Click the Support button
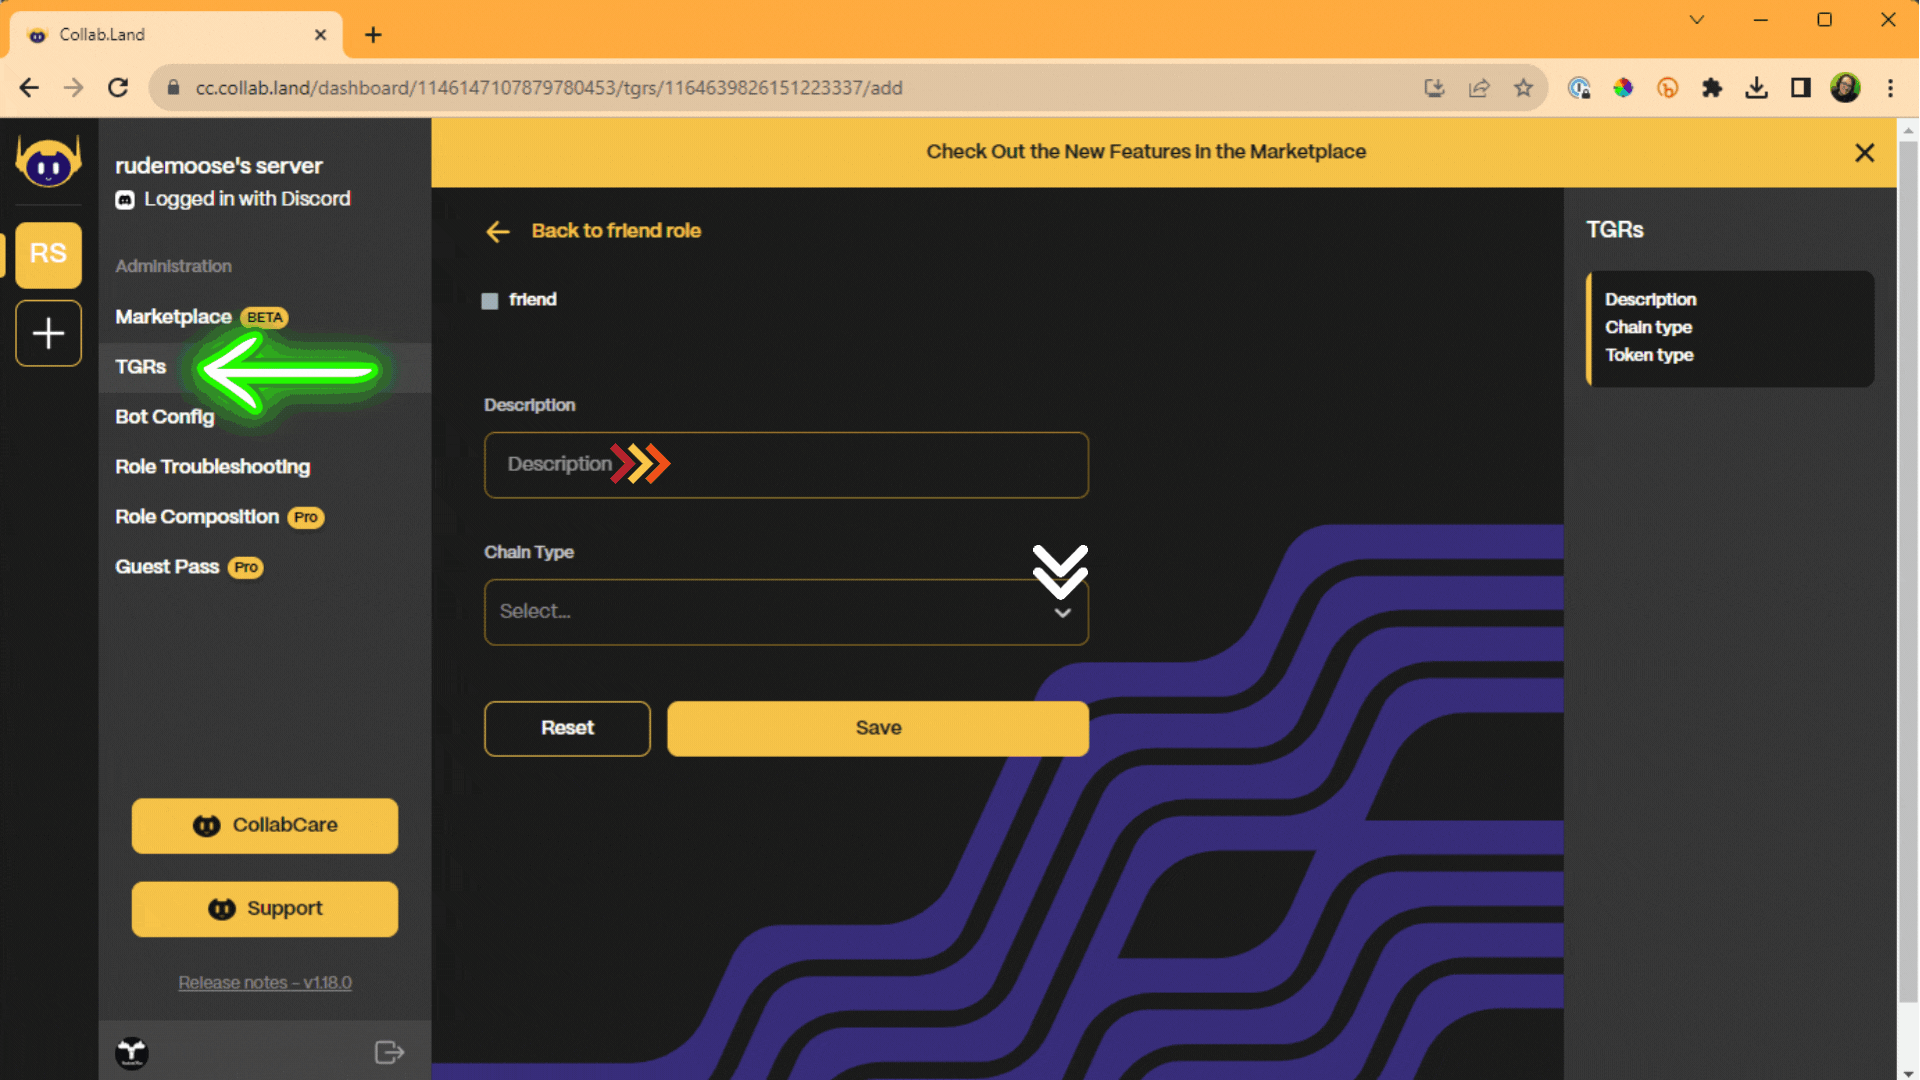The height and width of the screenshot is (1080, 1920). [265, 909]
